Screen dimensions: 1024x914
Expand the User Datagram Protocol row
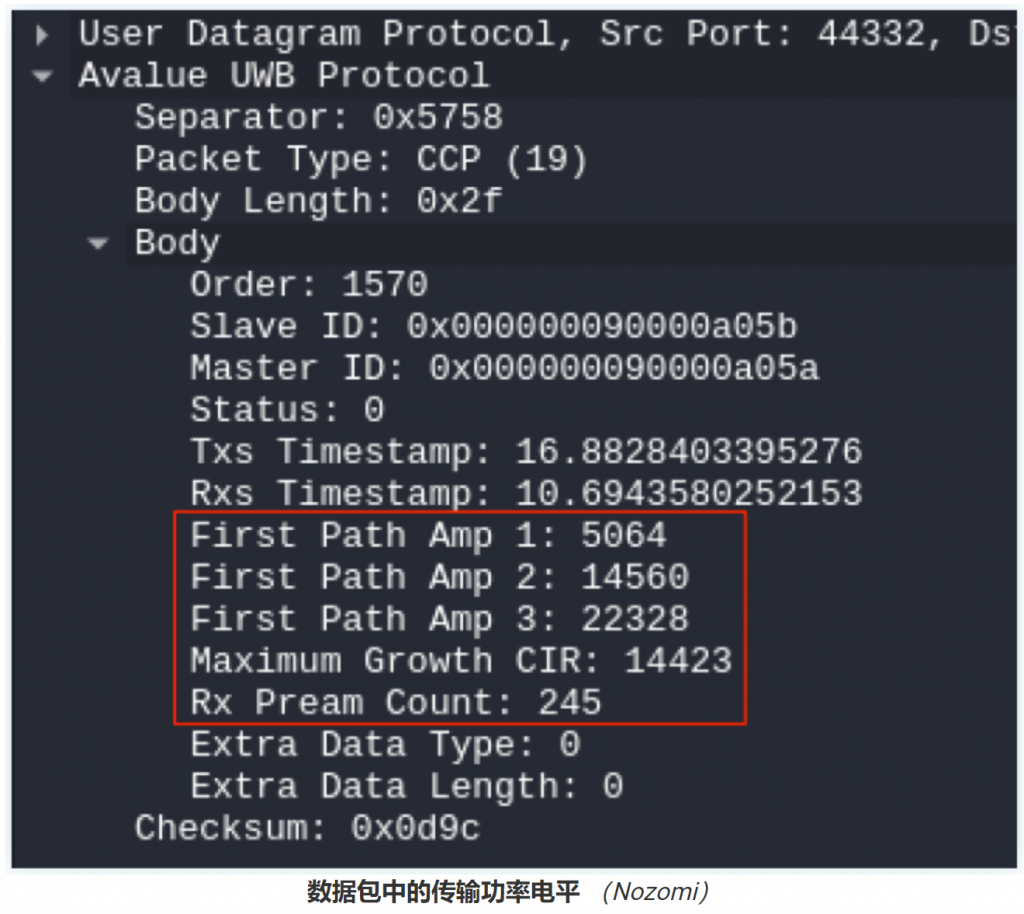[x=42, y=34]
